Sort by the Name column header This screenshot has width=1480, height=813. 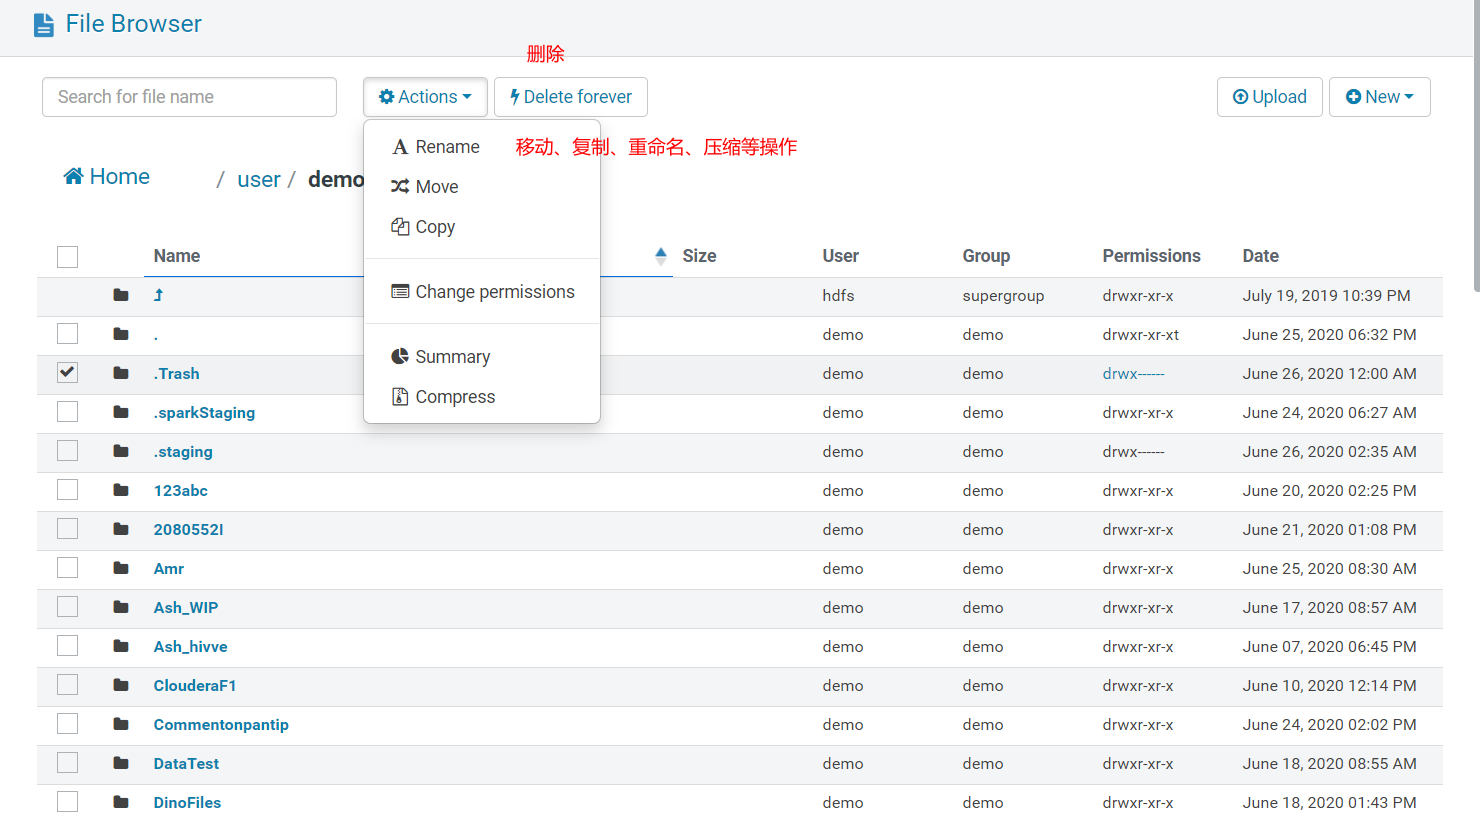[x=177, y=256]
